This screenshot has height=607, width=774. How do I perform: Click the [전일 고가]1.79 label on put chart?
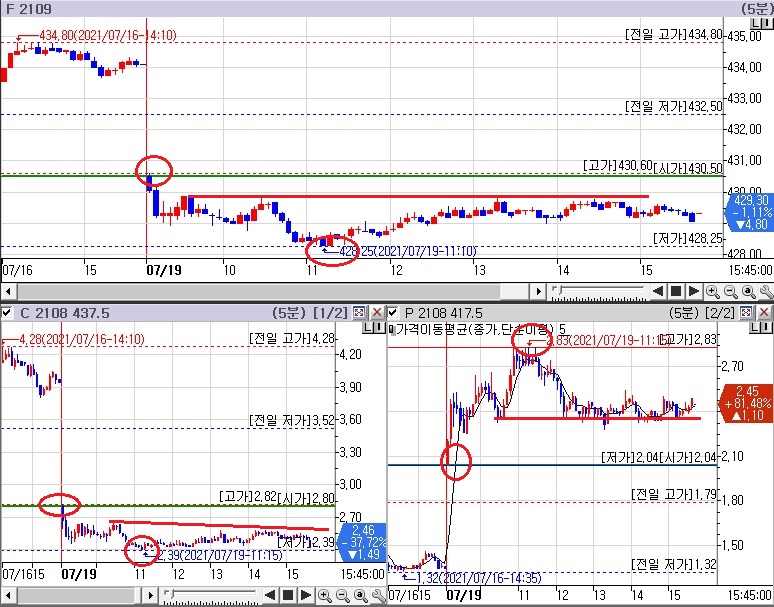click(674, 494)
